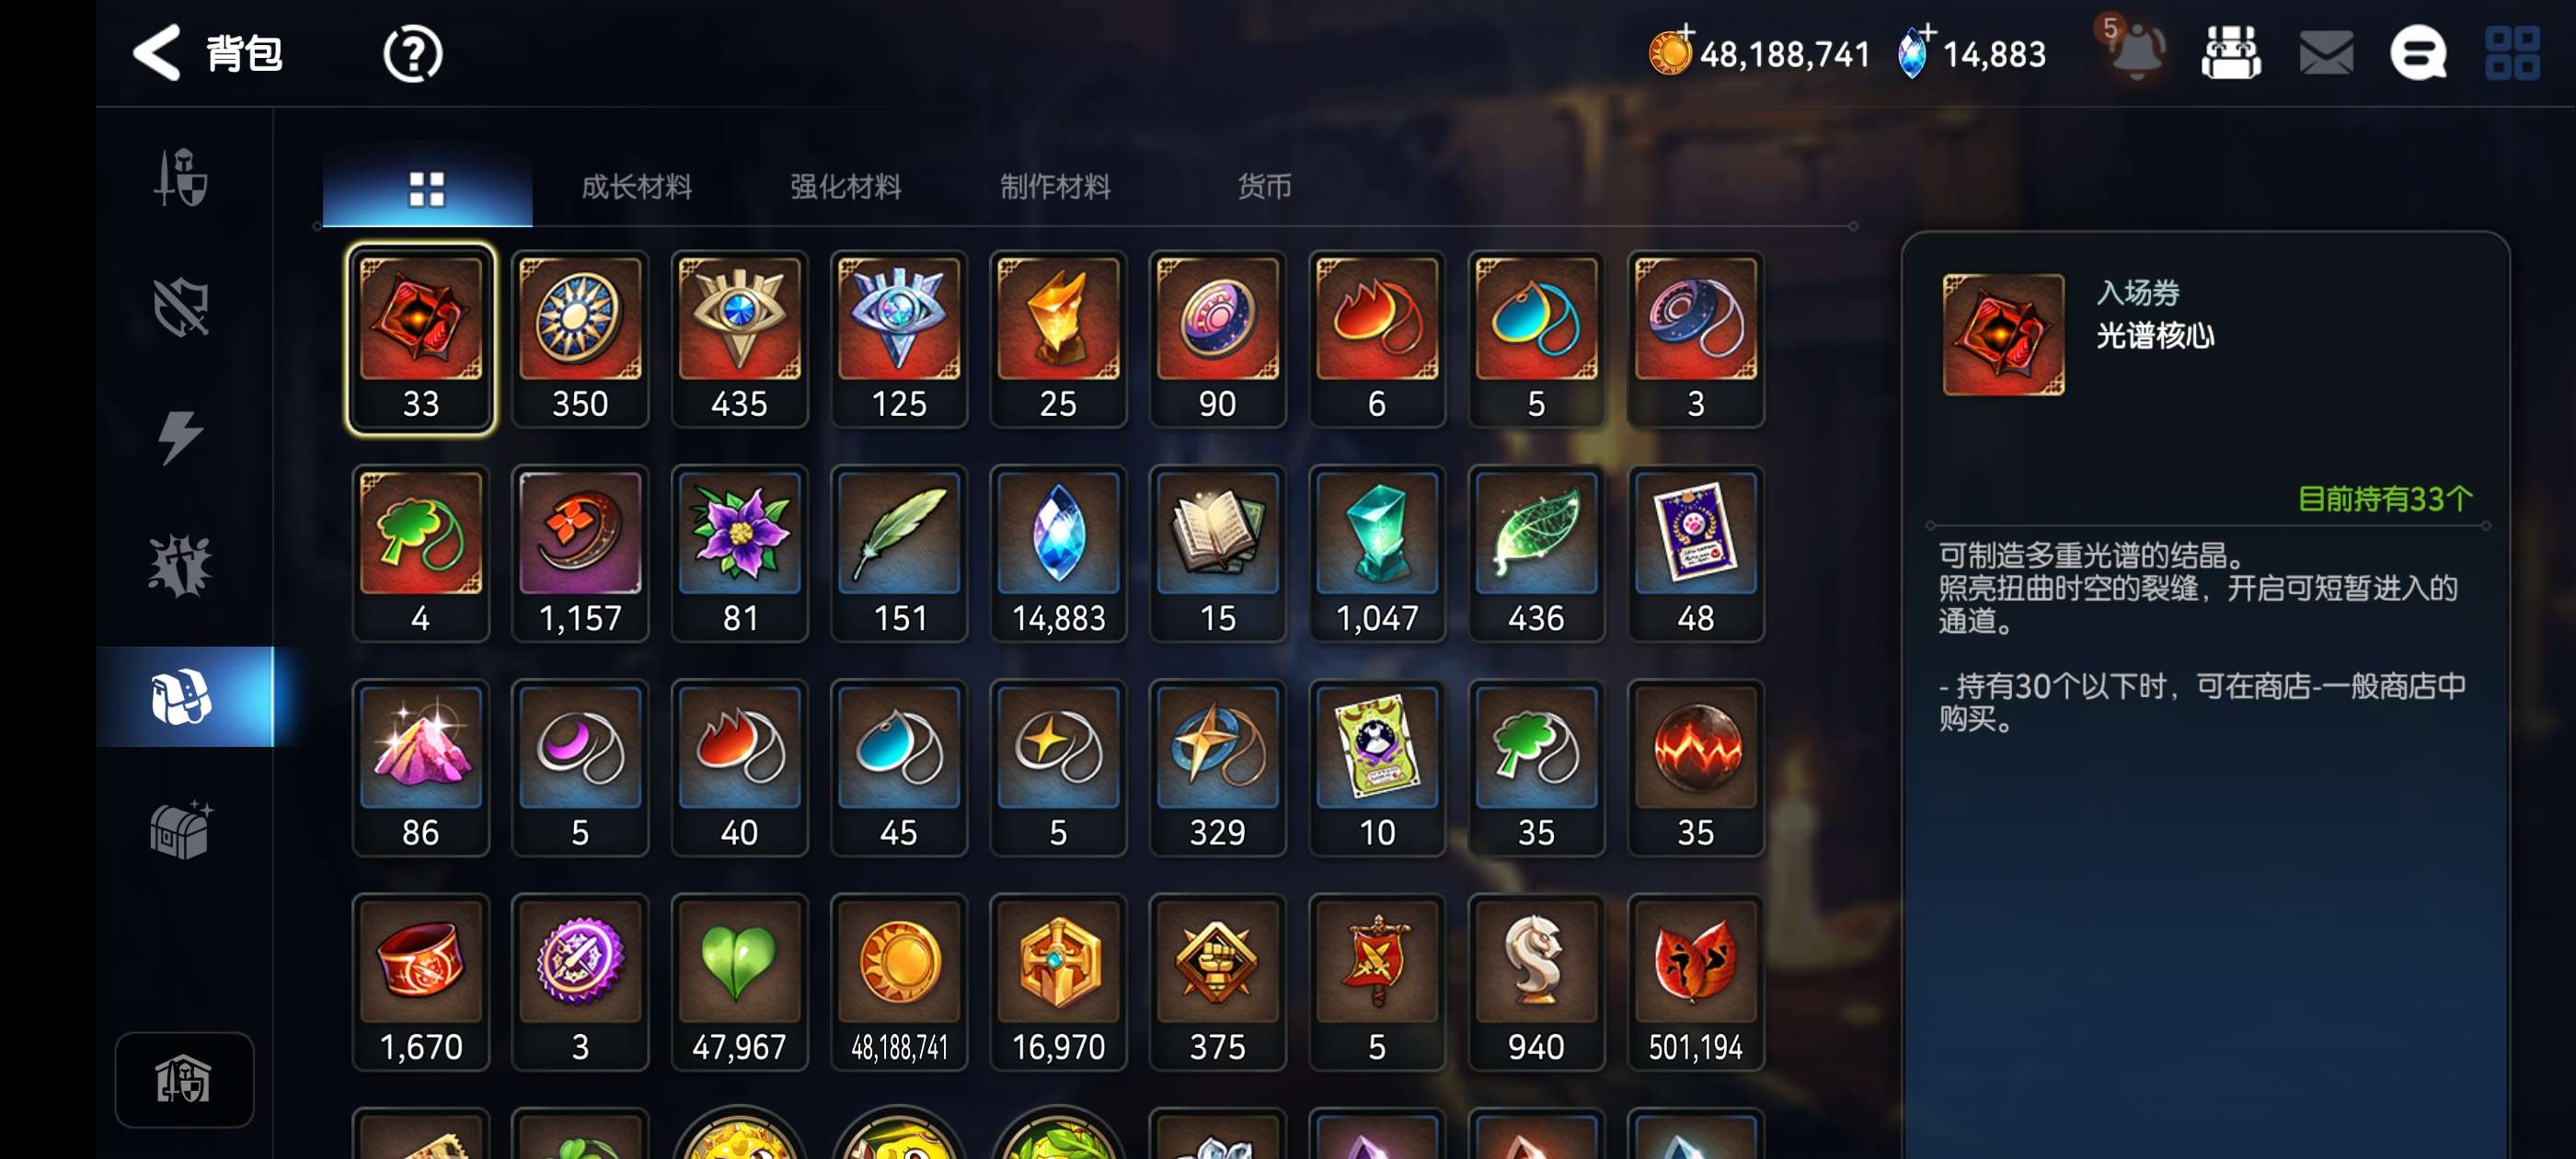
Task: Open the help question mark icon
Action: click(412, 54)
